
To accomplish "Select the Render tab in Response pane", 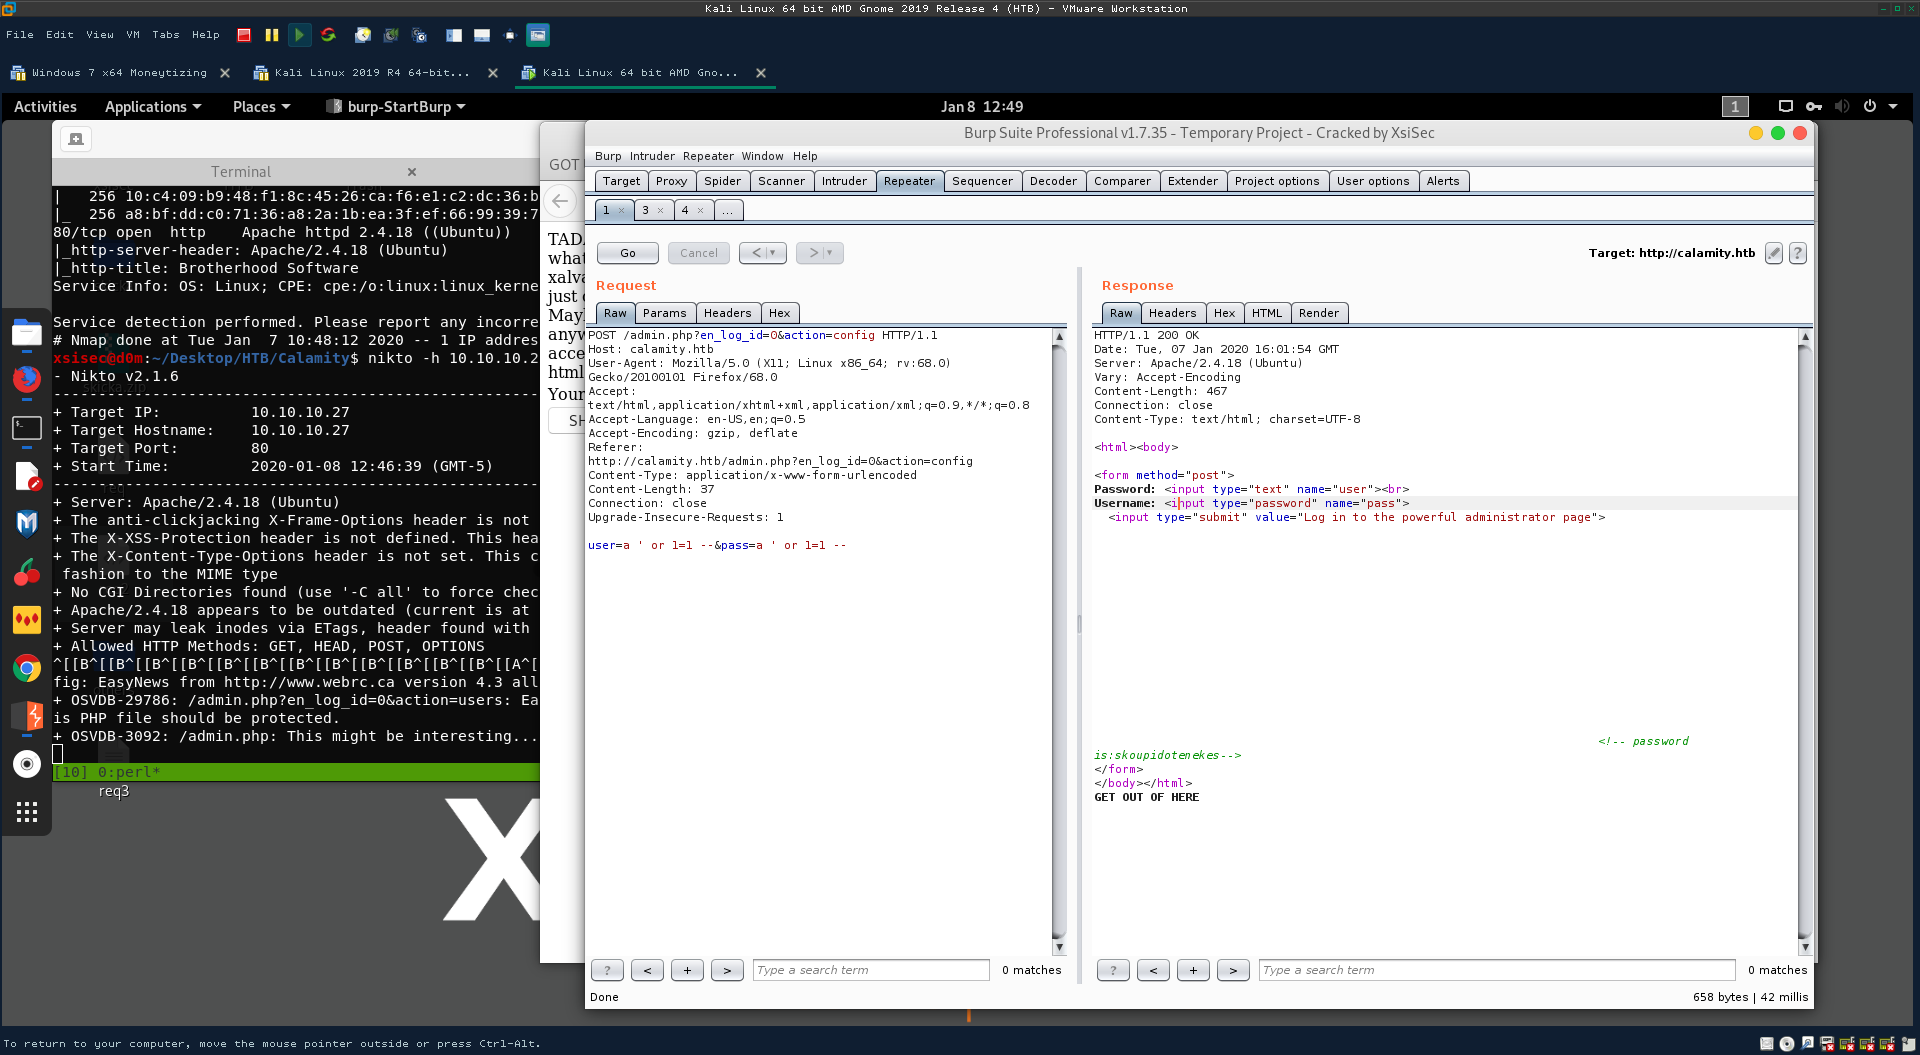I will click(1318, 313).
